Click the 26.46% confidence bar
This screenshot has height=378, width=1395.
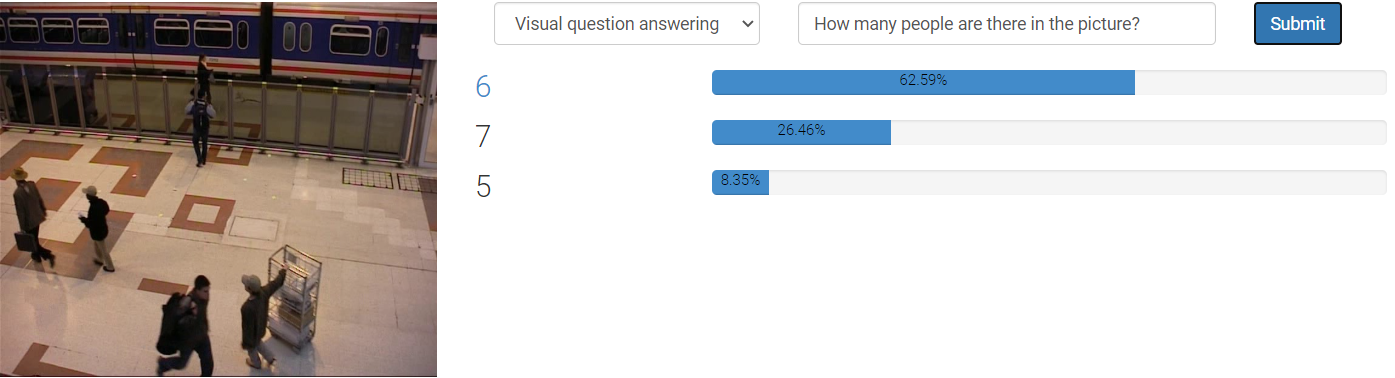point(801,132)
